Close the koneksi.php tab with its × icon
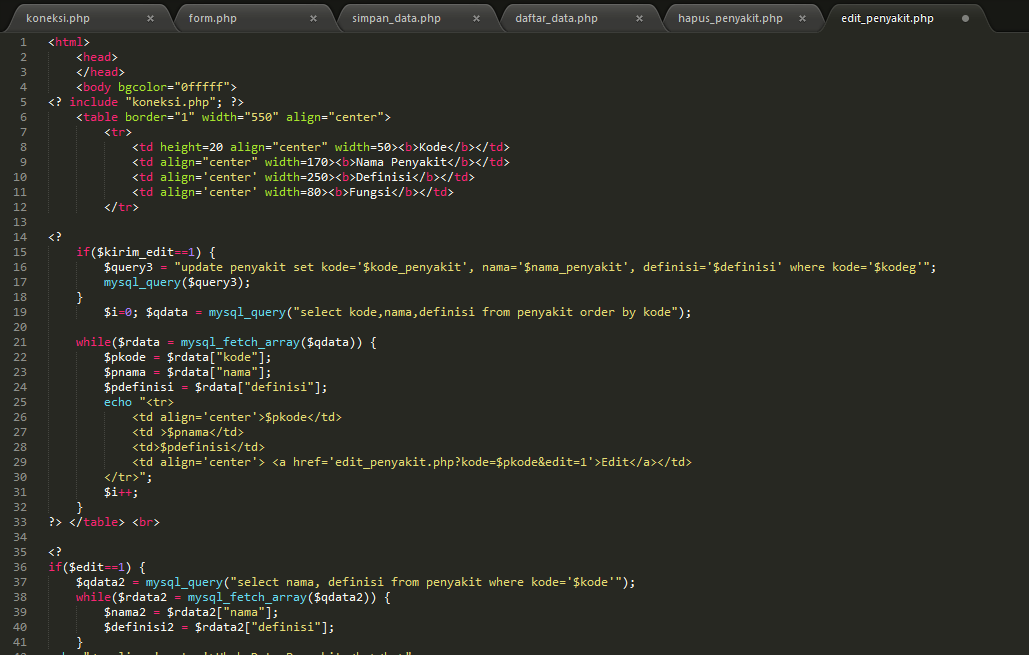The height and width of the screenshot is (655, 1029). point(151,17)
